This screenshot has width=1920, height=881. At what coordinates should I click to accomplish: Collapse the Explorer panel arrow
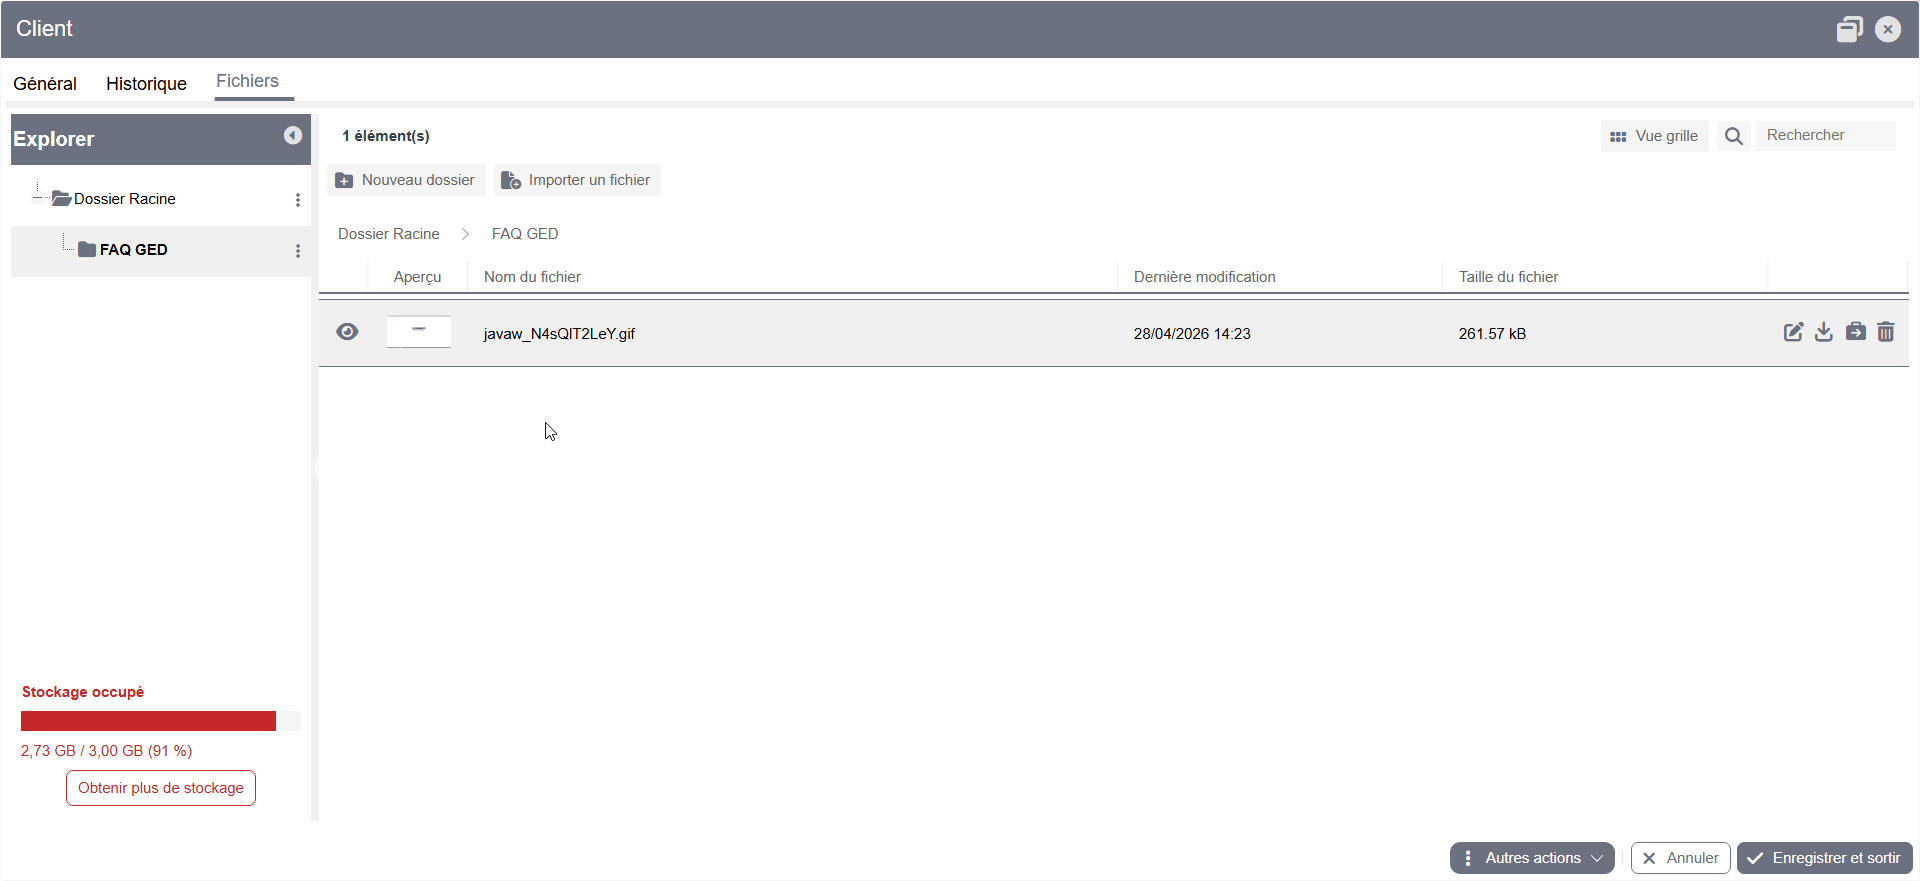tap(293, 135)
